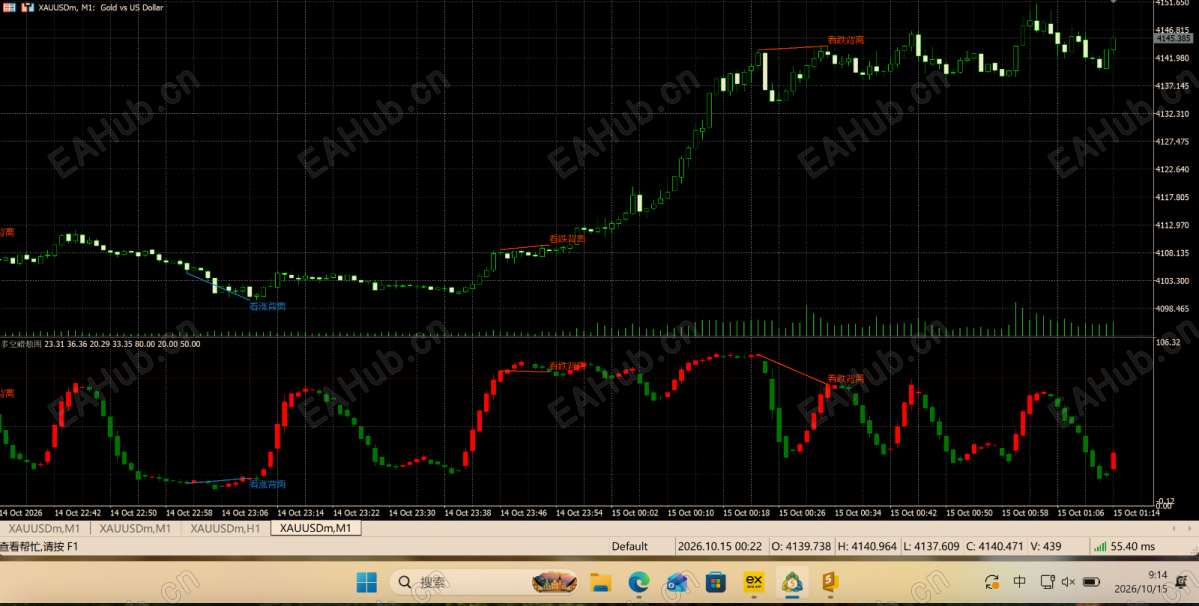Open the Exness app from the taskbar
1199x606 pixels.
754,582
